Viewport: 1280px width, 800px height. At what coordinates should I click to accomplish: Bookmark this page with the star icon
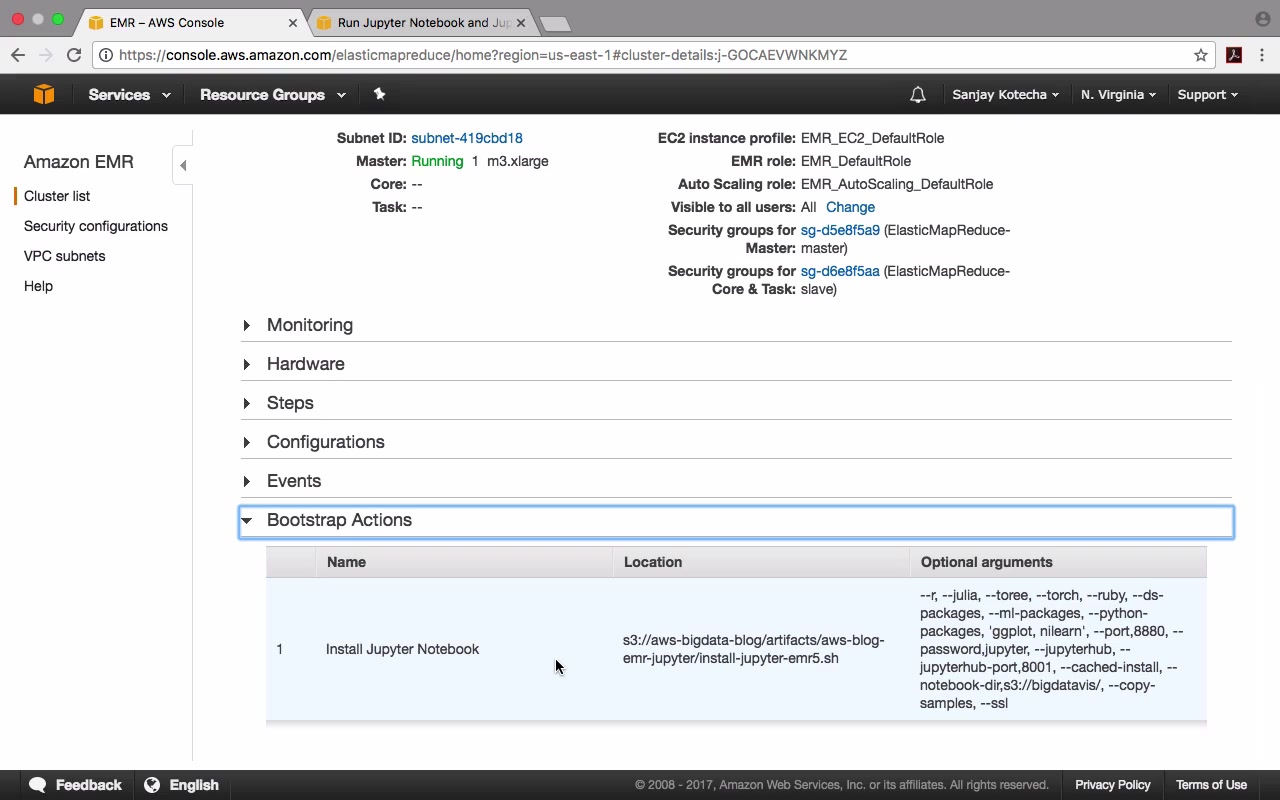[1201, 55]
